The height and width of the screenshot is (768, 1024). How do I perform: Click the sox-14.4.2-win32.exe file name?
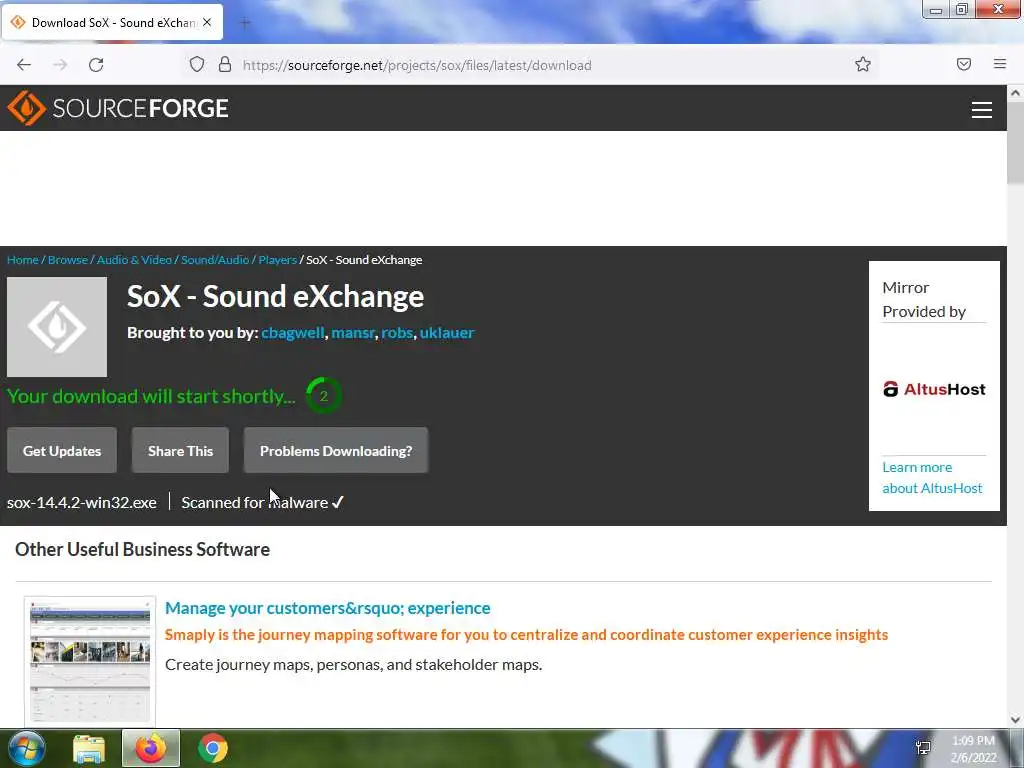coord(82,502)
